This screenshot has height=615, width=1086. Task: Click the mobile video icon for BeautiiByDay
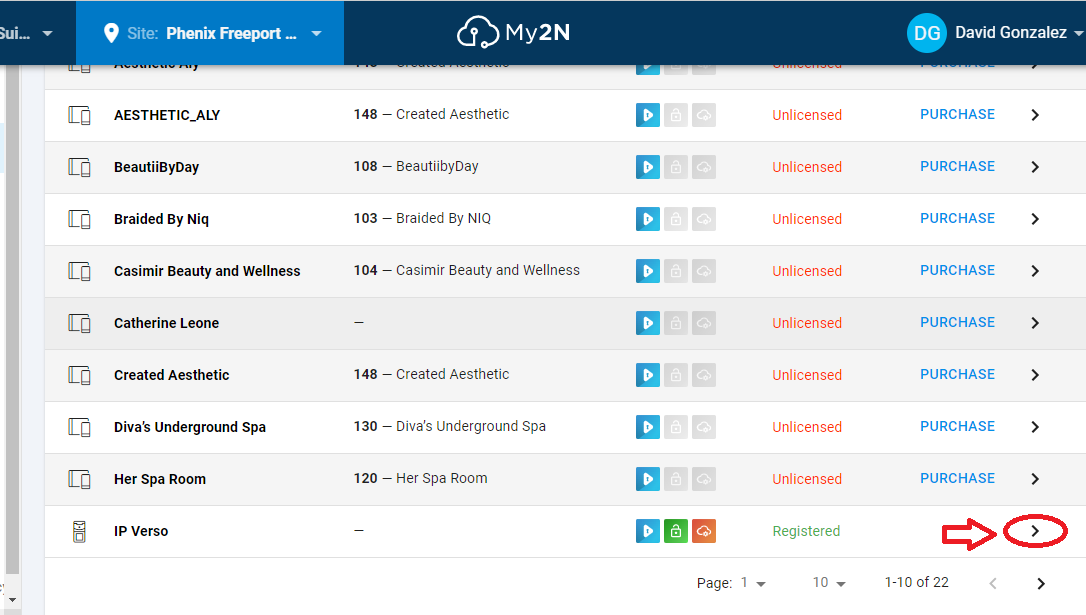(x=648, y=167)
